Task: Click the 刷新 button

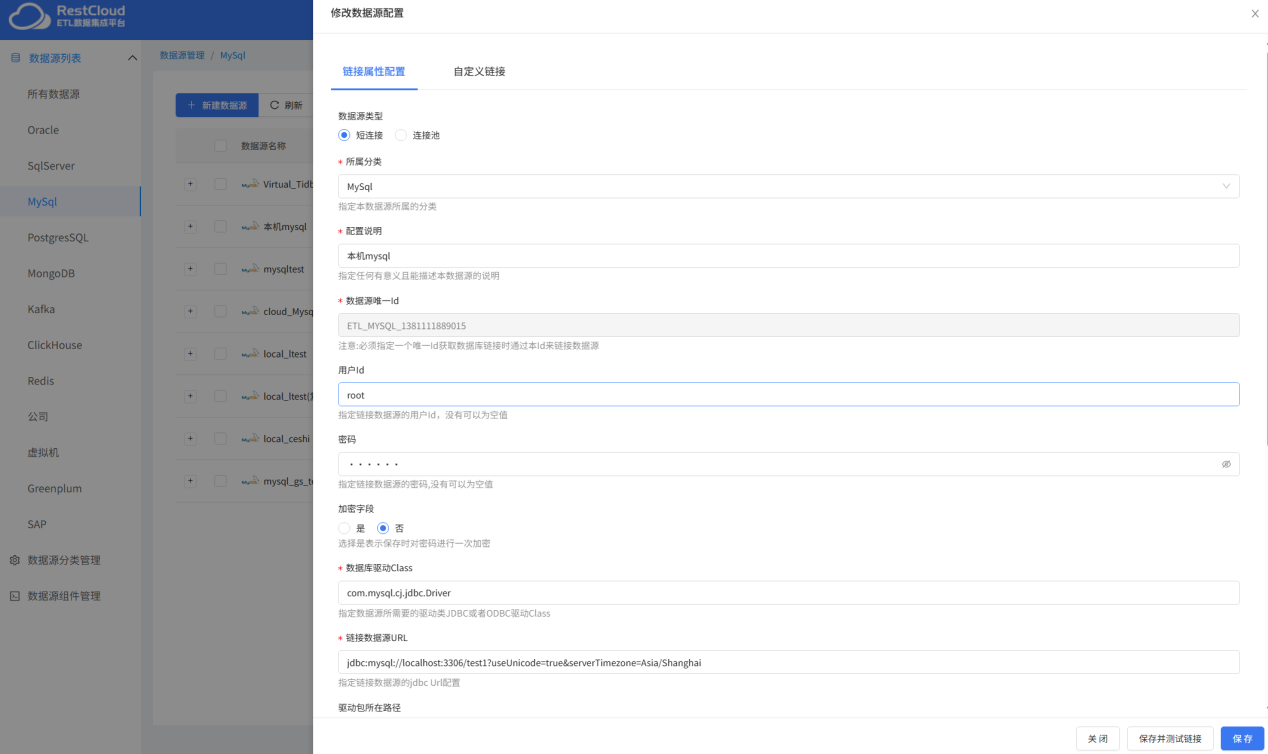Action: 286,105
